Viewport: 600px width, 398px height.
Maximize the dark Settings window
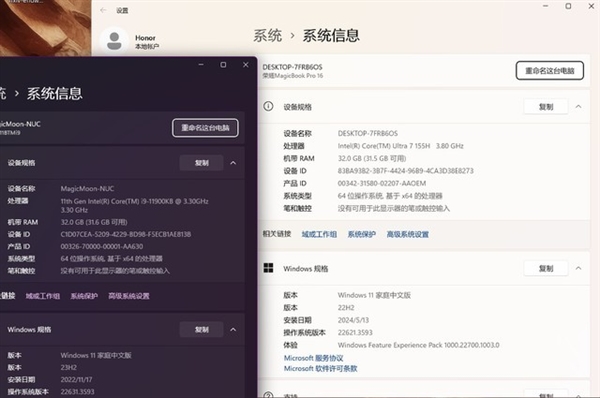[223, 65]
